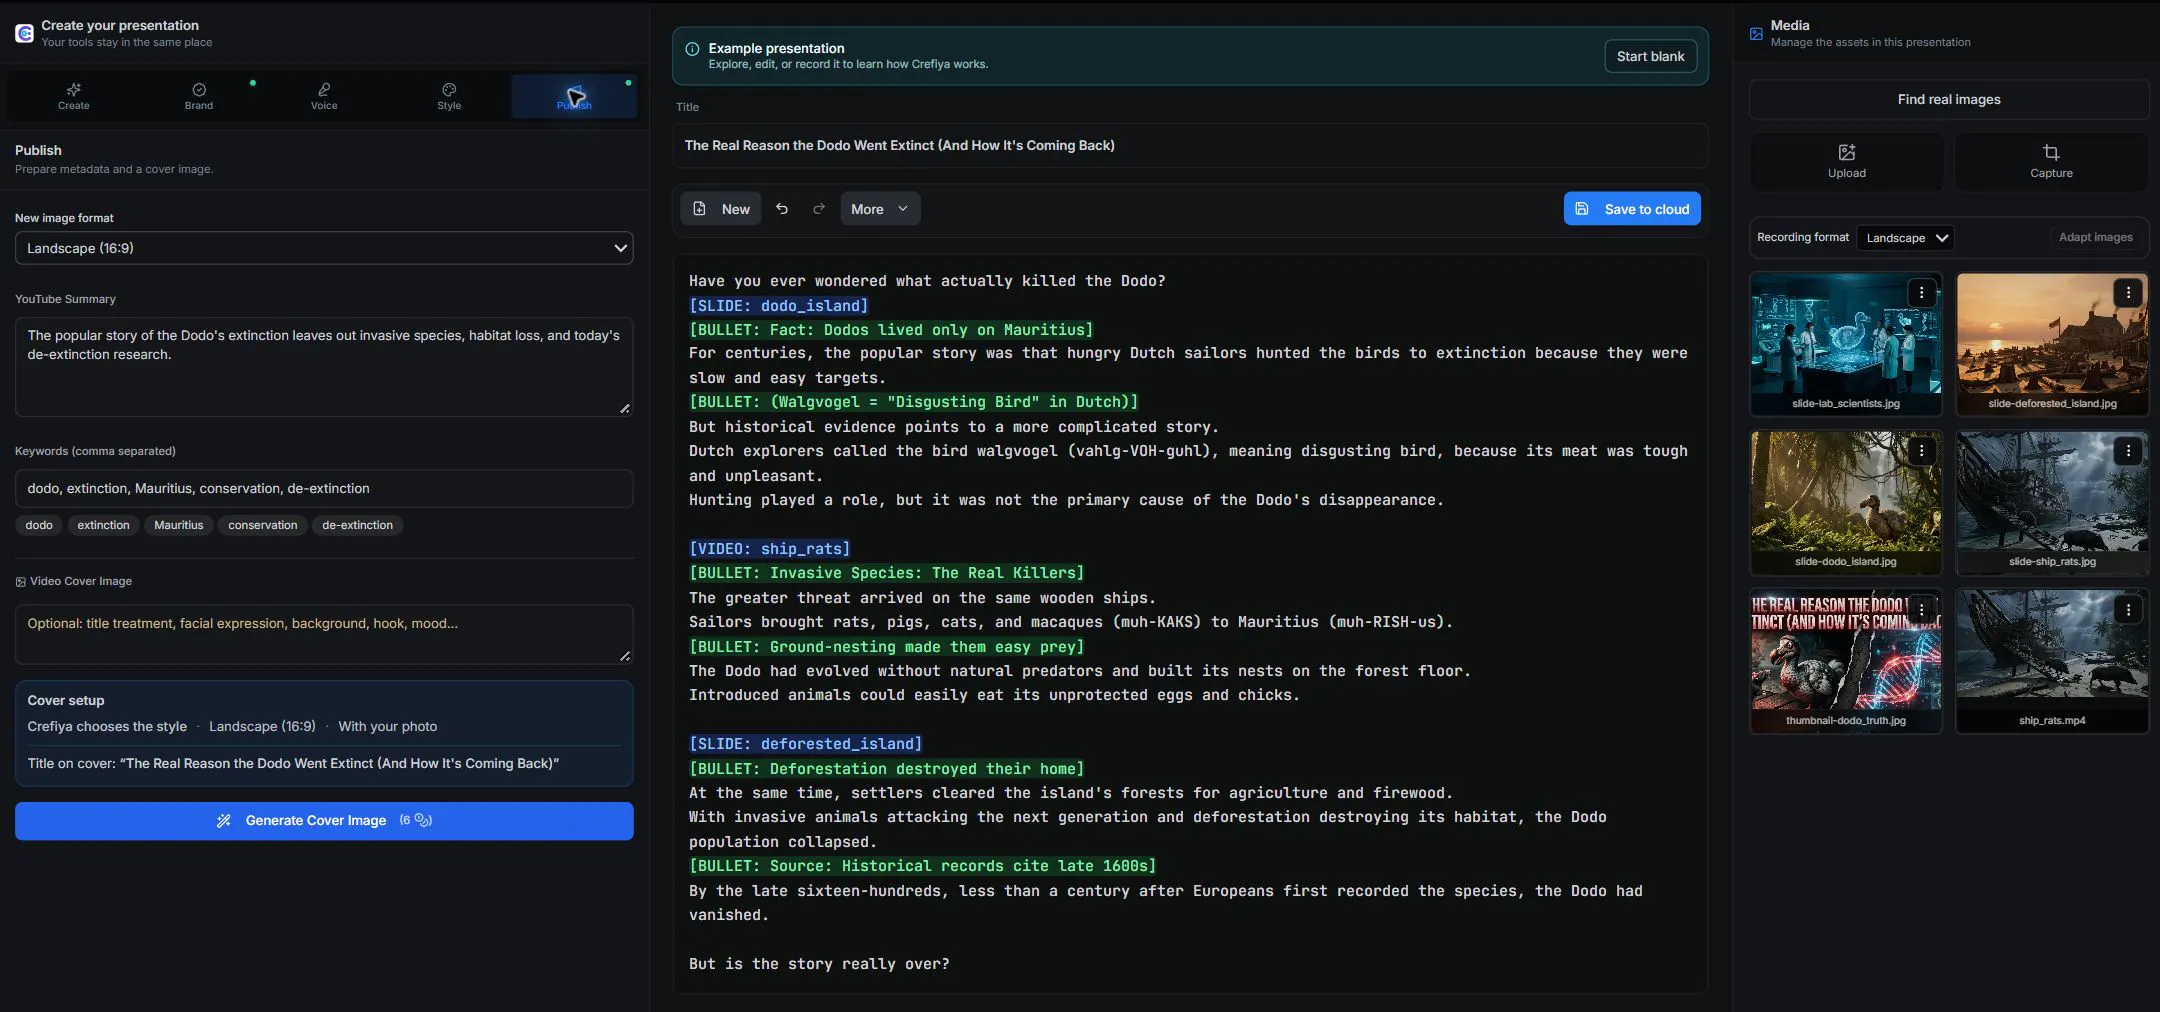2160x1012 pixels.
Task: Select the slide-lab_scientists.jpg thumbnail
Action: coord(1846,344)
